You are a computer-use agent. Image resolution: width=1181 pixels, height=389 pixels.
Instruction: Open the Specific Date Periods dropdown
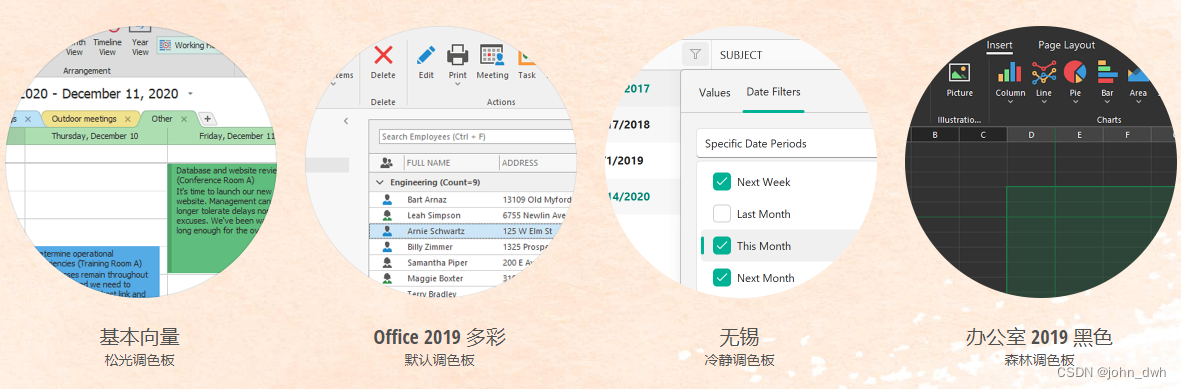787,143
